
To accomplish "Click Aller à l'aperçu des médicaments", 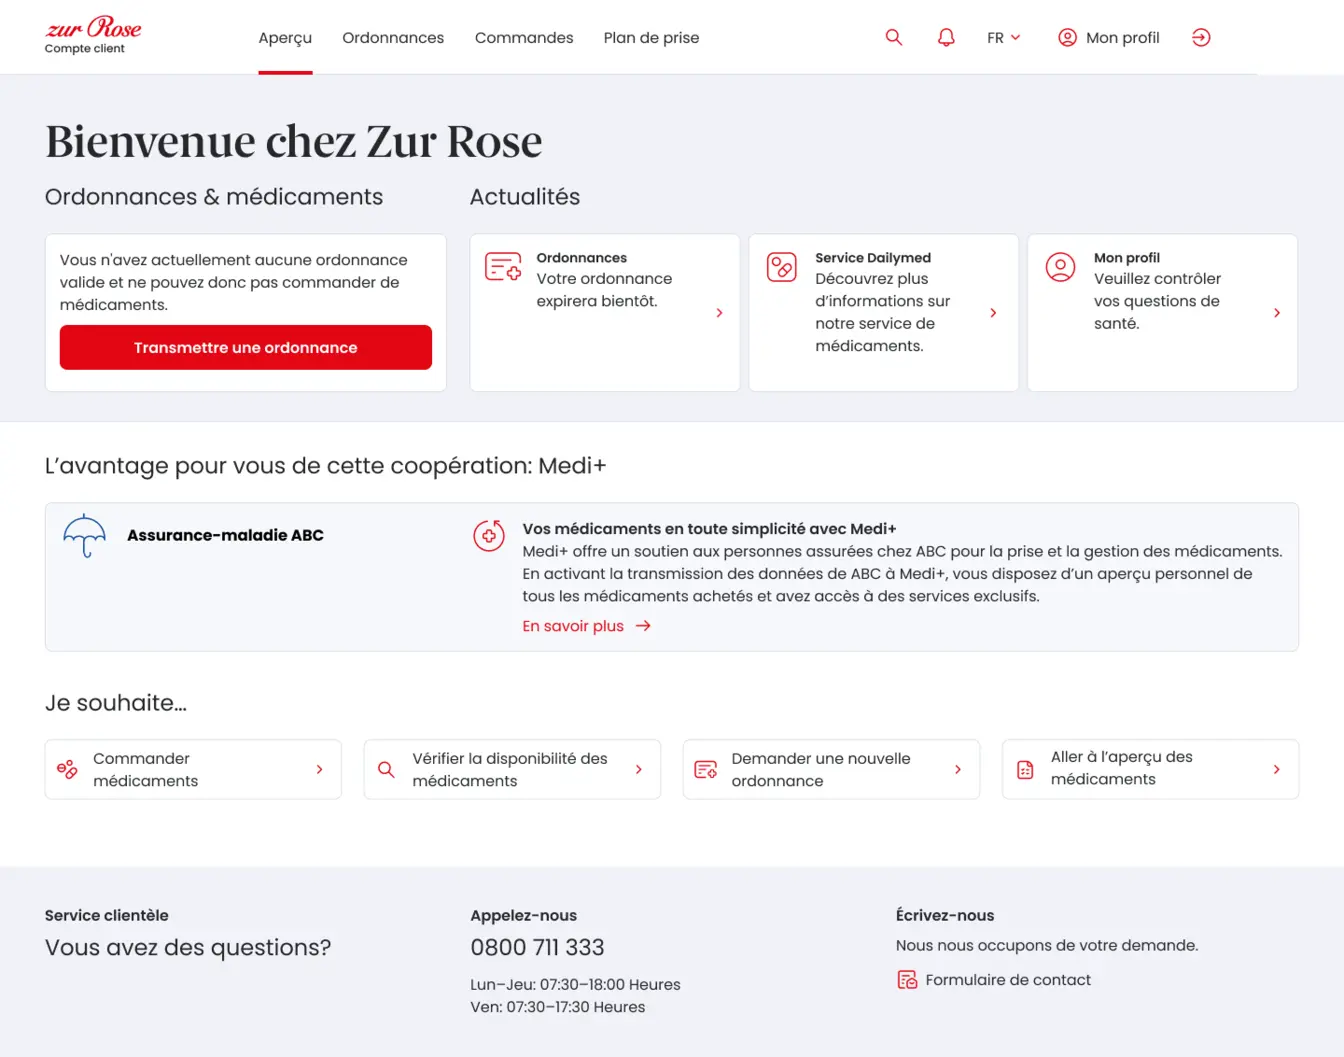I will [x=1150, y=769].
